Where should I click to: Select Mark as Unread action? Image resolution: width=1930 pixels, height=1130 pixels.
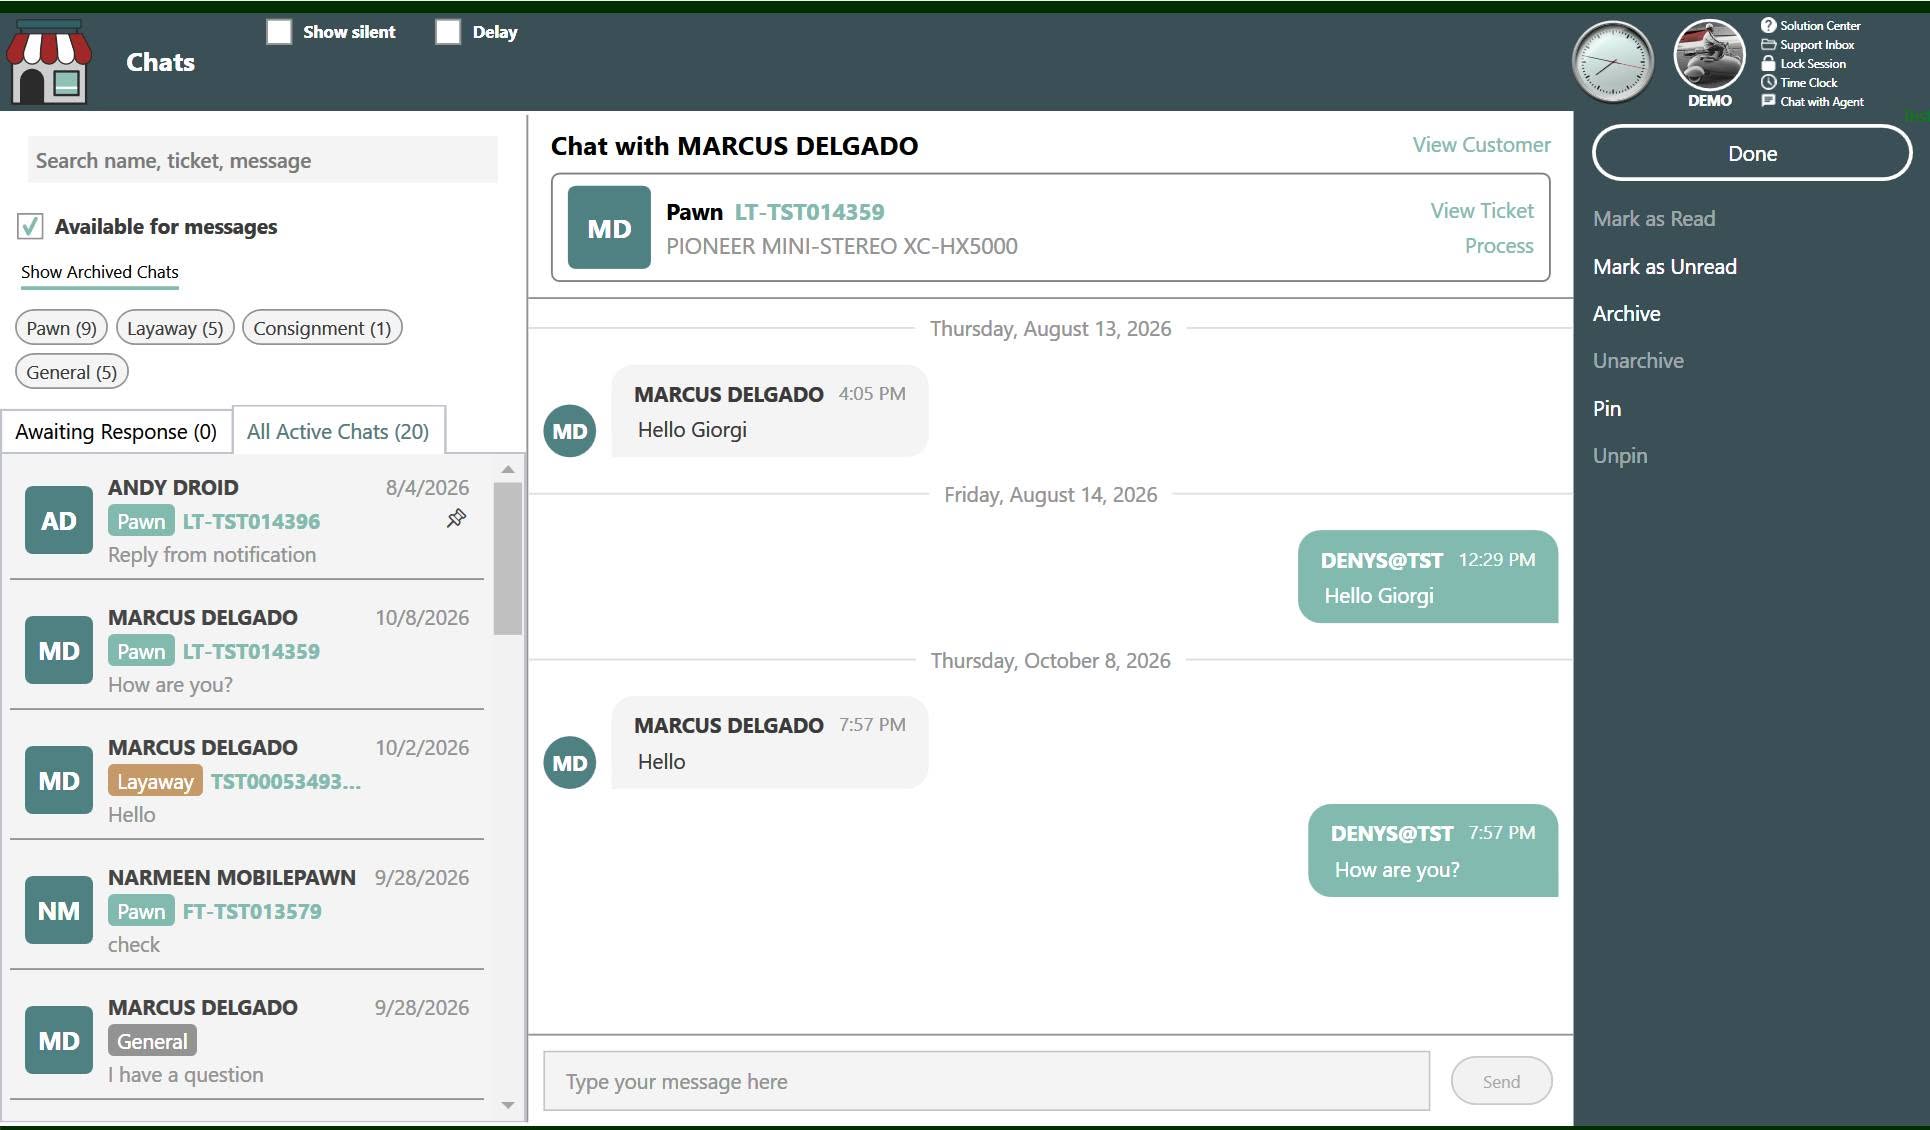tap(1664, 267)
